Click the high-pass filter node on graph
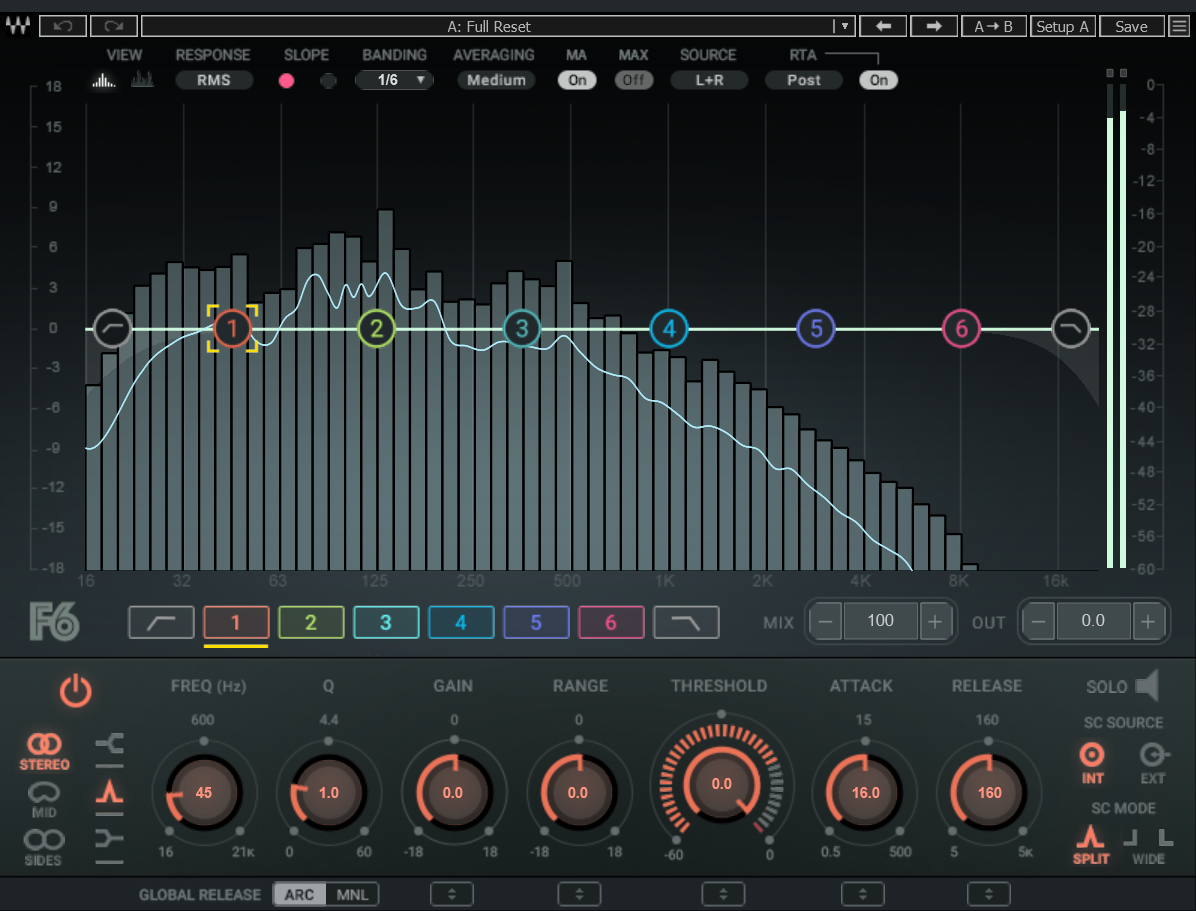Image resolution: width=1196 pixels, height=911 pixels. tap(113, 329)
